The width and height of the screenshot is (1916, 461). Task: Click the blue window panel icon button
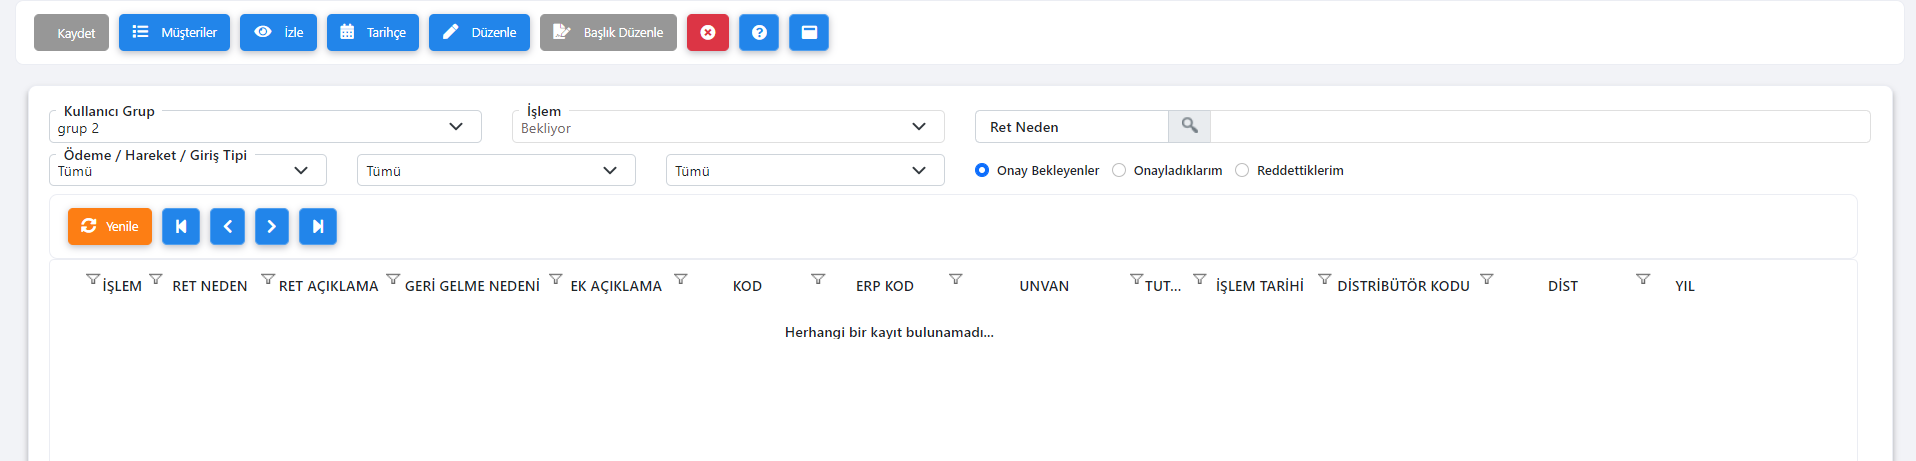(809, 32)
